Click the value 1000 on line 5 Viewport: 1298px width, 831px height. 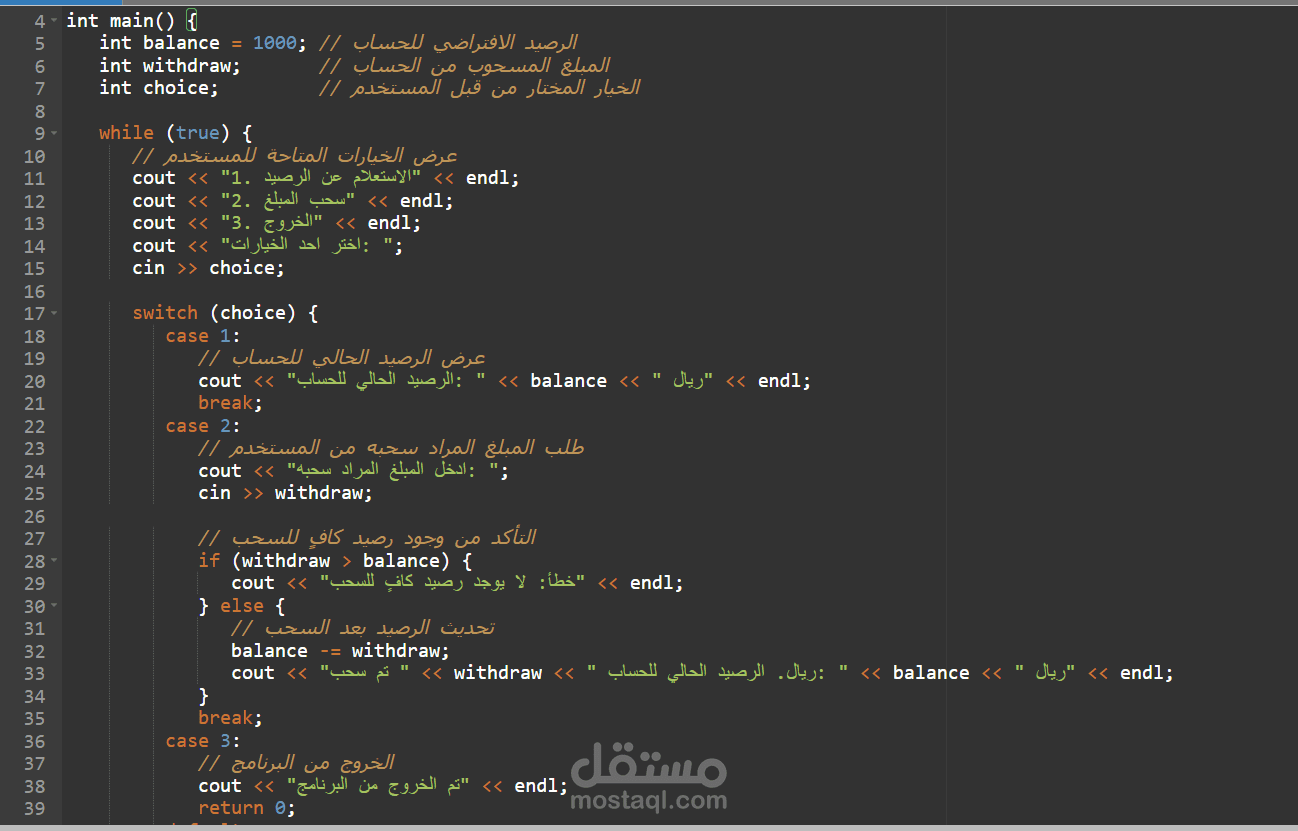274,43
